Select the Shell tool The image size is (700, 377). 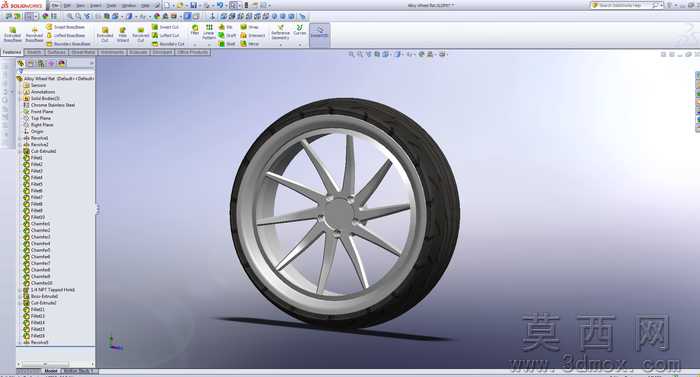[227, 44]
